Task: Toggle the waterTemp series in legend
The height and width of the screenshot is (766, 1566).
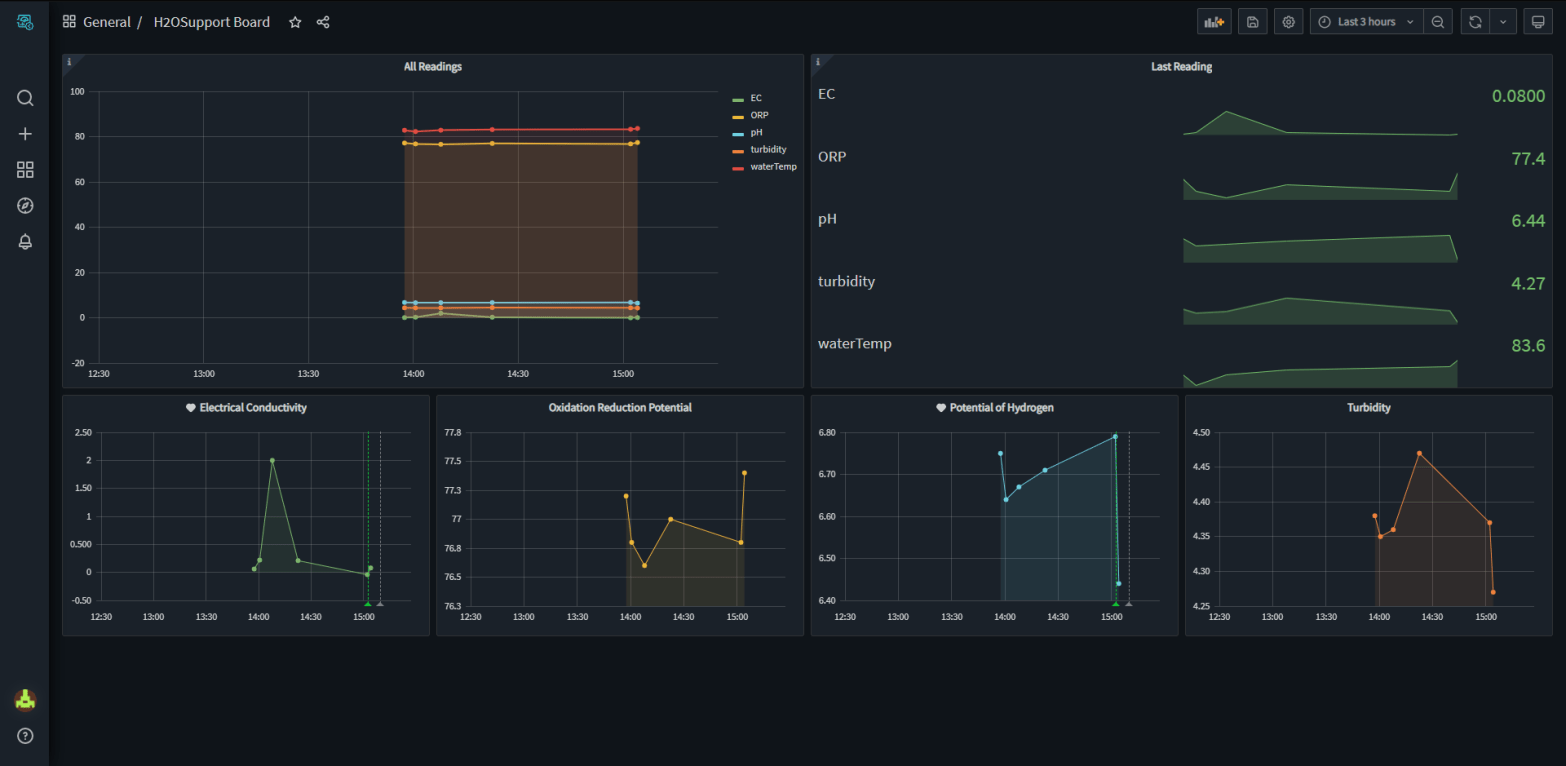Action: 773,167
